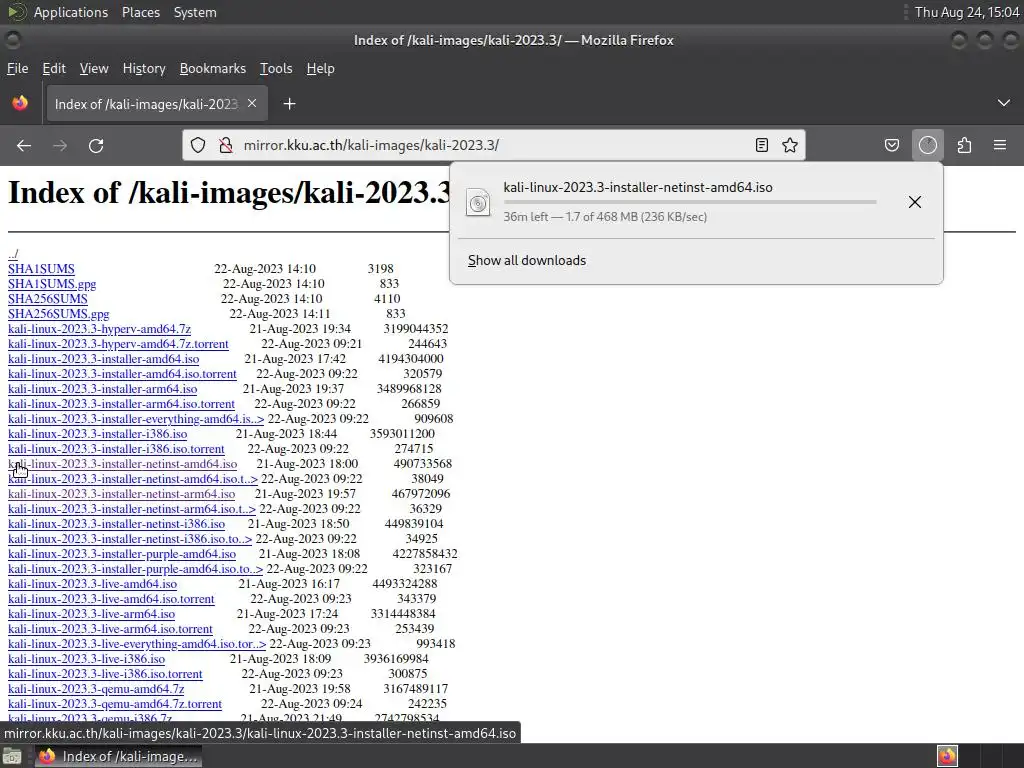The height and width of the screenshot is (768, 1024).
Task: Open the Places menu in top panel
Action: (141, 12)
